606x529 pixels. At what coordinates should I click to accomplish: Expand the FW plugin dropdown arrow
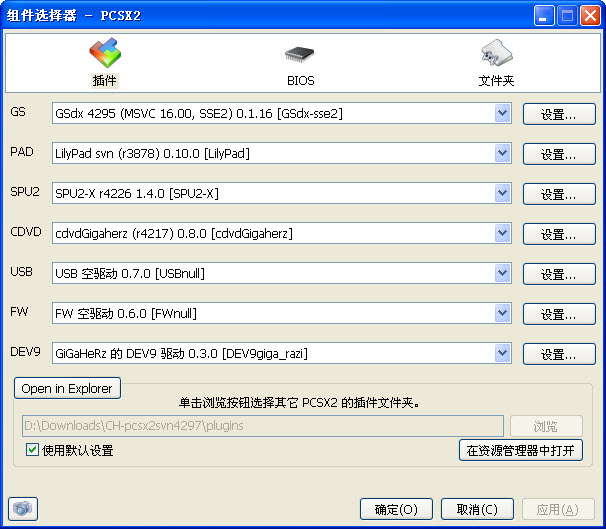coord(502,313)
